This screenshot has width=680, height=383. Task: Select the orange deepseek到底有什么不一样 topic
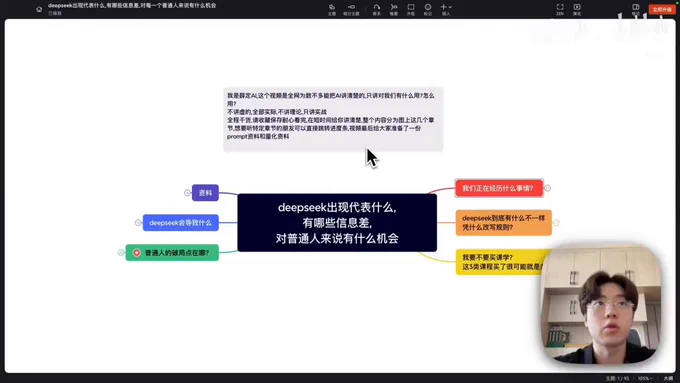[x=503, y=223]
